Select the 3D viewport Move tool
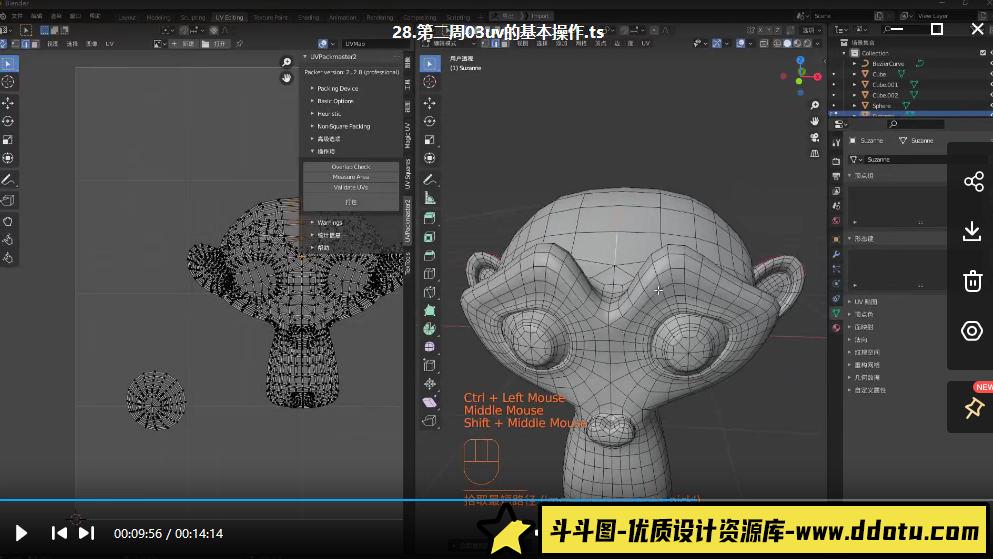The width and height of the screenshot is (993, 559). pyautogui.click(x=429, y=103)
